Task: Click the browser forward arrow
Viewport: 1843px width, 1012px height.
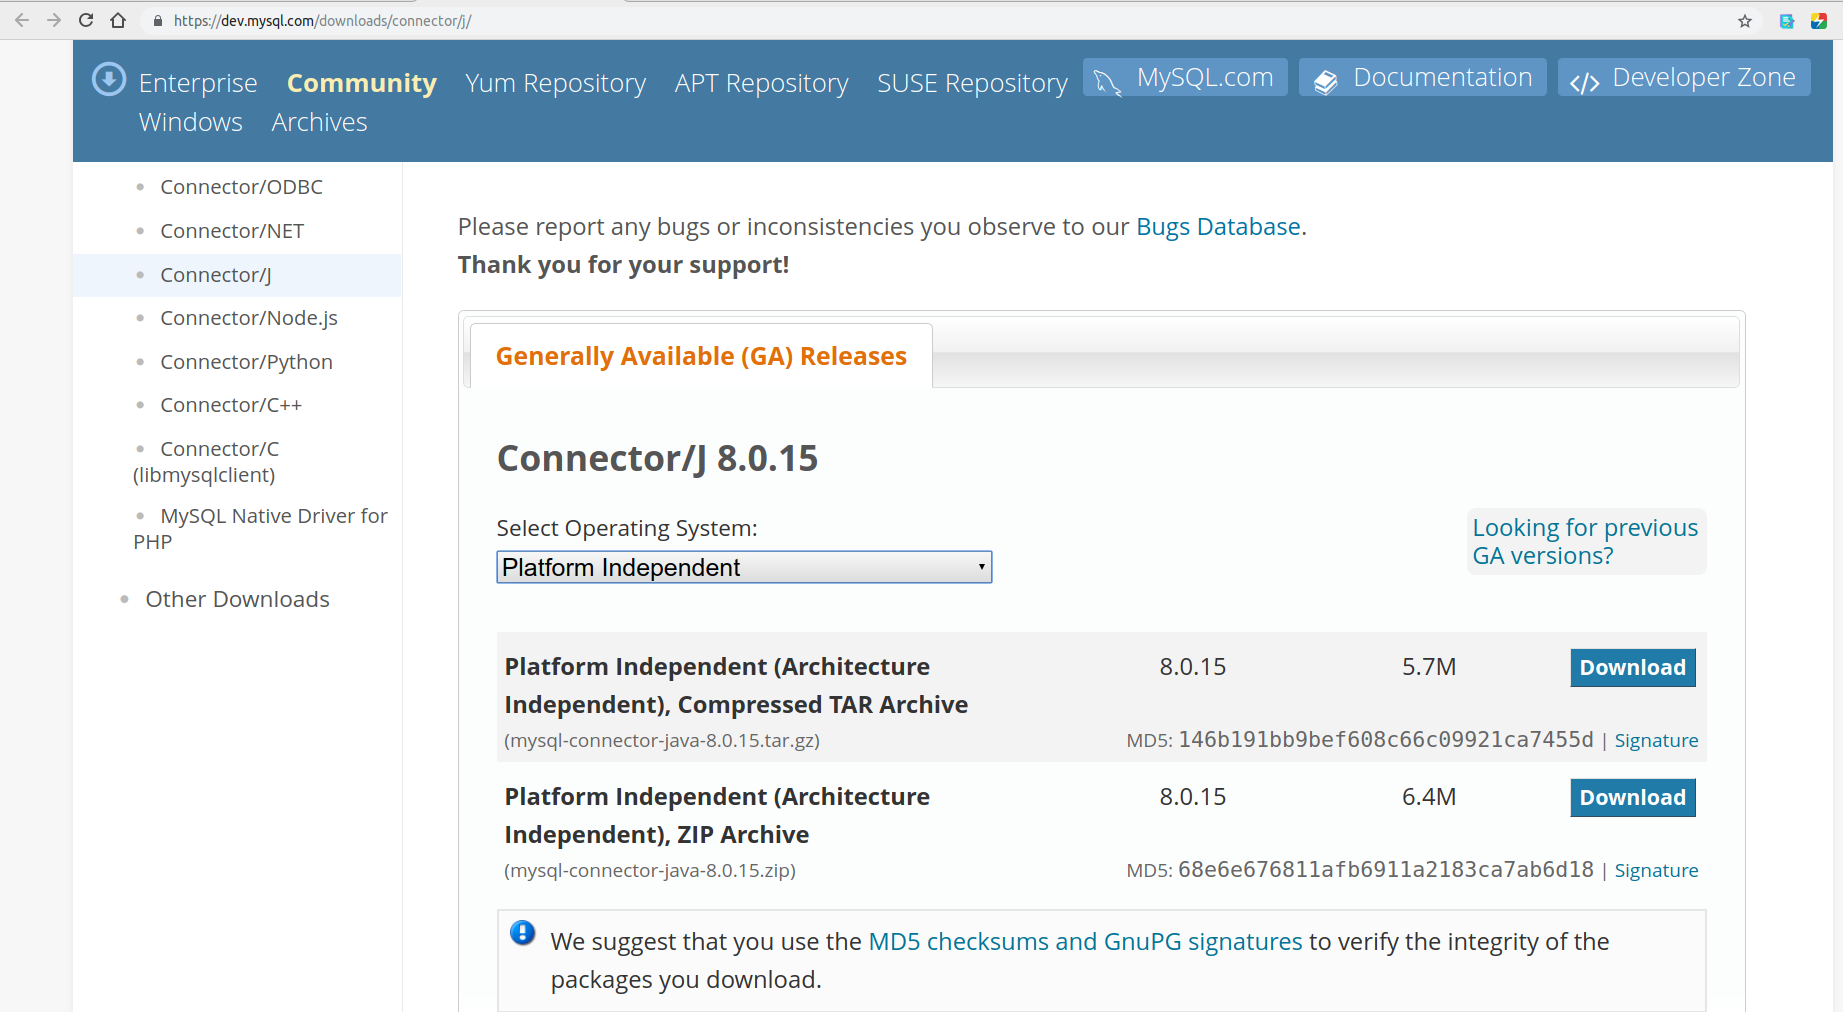Action: pyautogui.click(x=54, y=20)
